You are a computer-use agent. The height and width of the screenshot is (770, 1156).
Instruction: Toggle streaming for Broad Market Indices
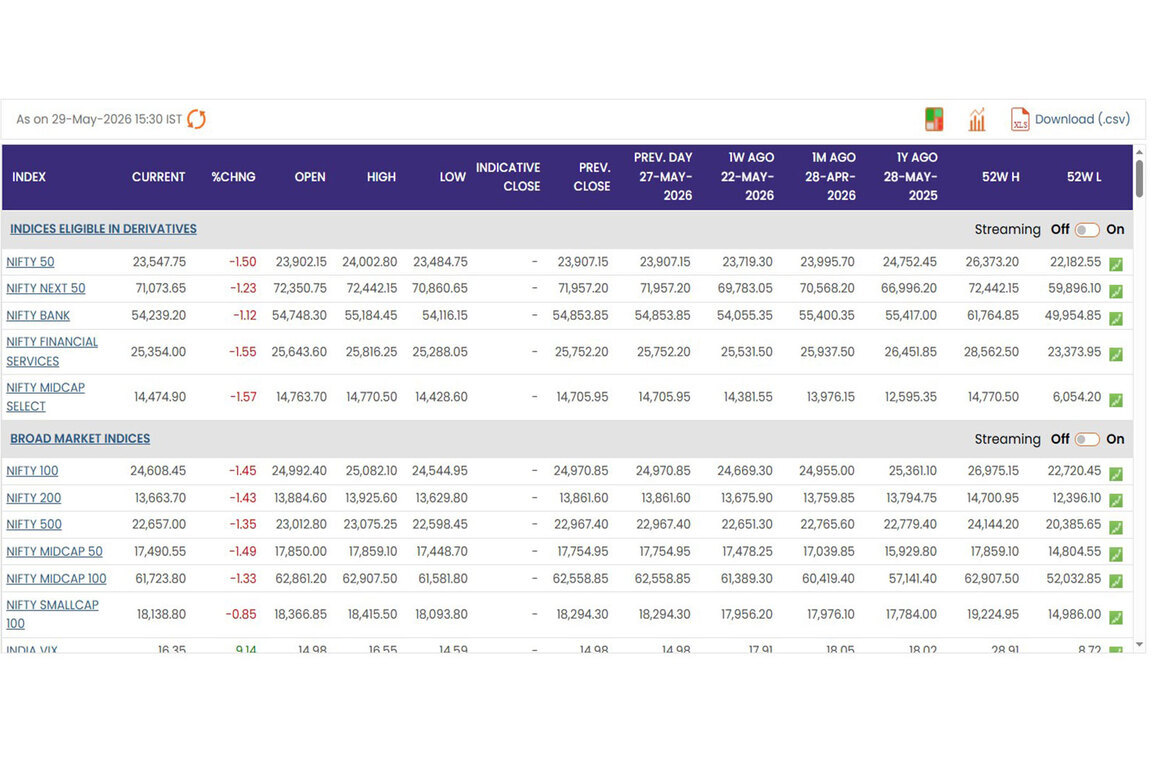(1087, 440)
